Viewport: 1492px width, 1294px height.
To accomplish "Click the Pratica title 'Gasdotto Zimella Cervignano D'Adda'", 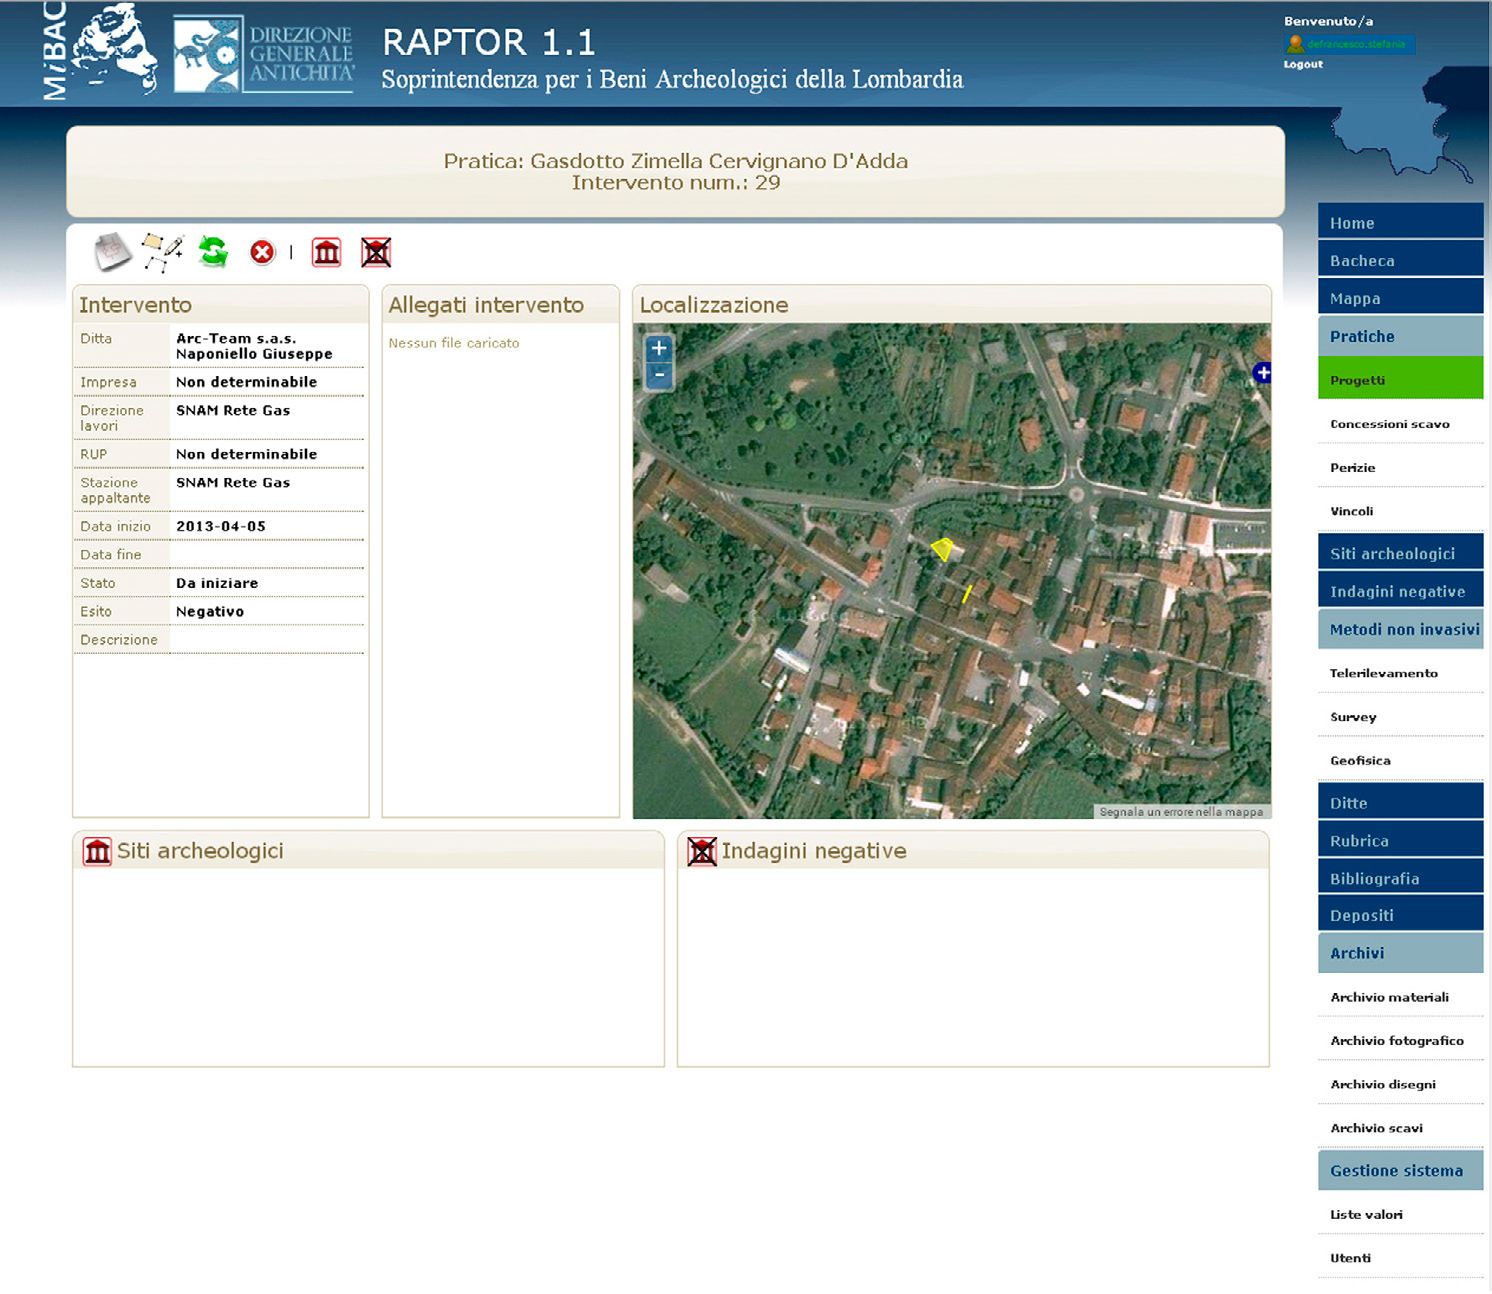I will coord(719,161).
